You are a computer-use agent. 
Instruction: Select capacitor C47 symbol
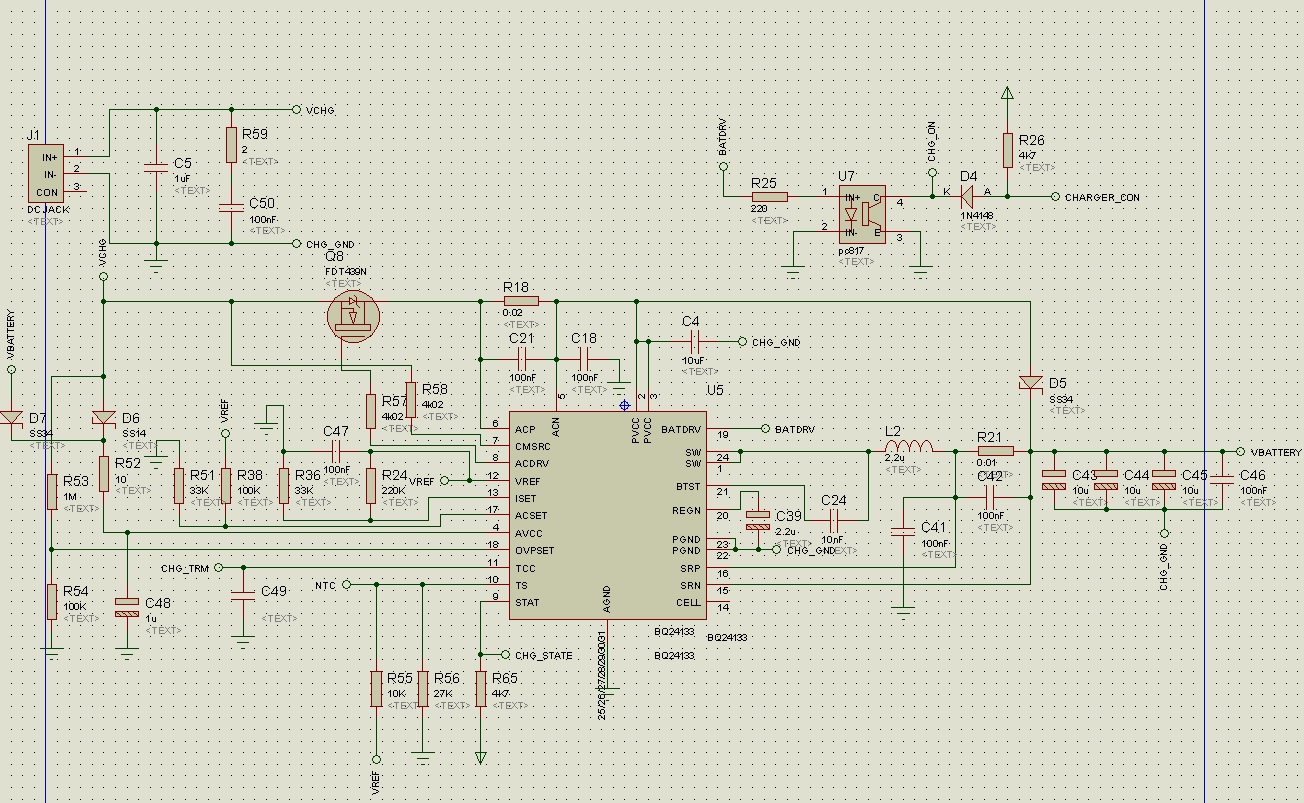[336, 451]
